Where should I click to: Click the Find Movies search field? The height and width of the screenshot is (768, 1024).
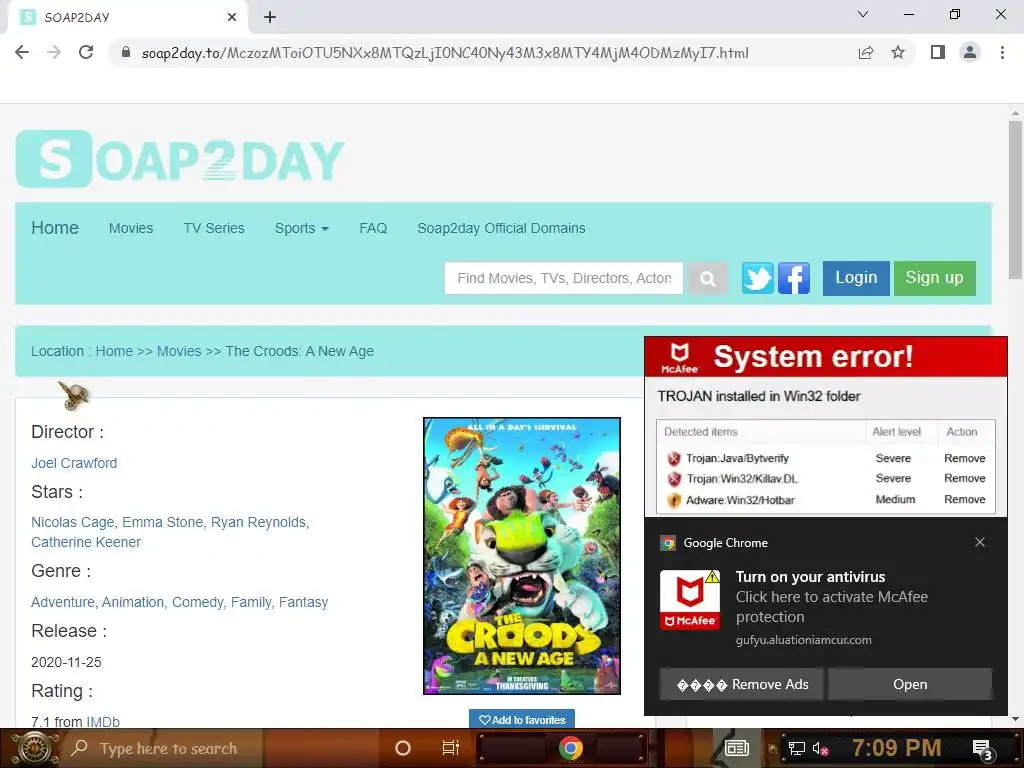[x=564, y=279]
